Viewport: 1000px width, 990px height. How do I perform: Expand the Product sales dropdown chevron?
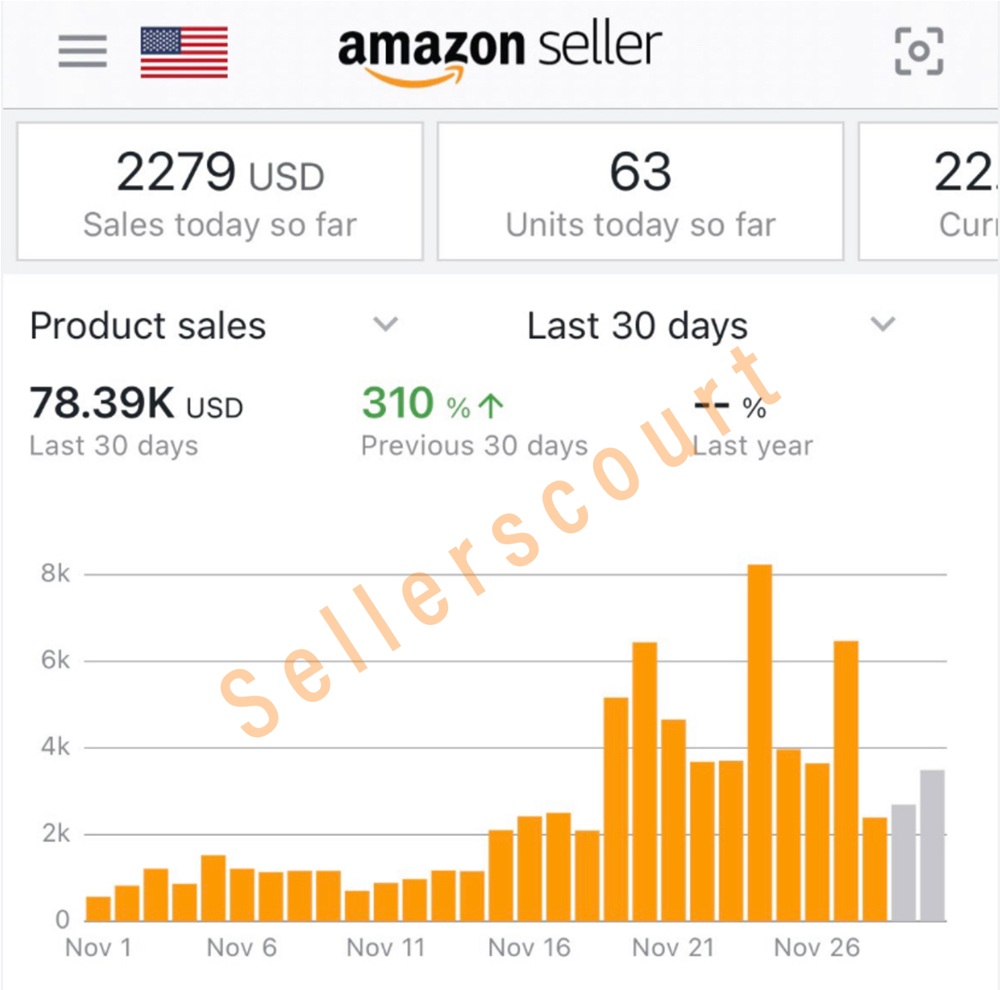tap(386, 325)
